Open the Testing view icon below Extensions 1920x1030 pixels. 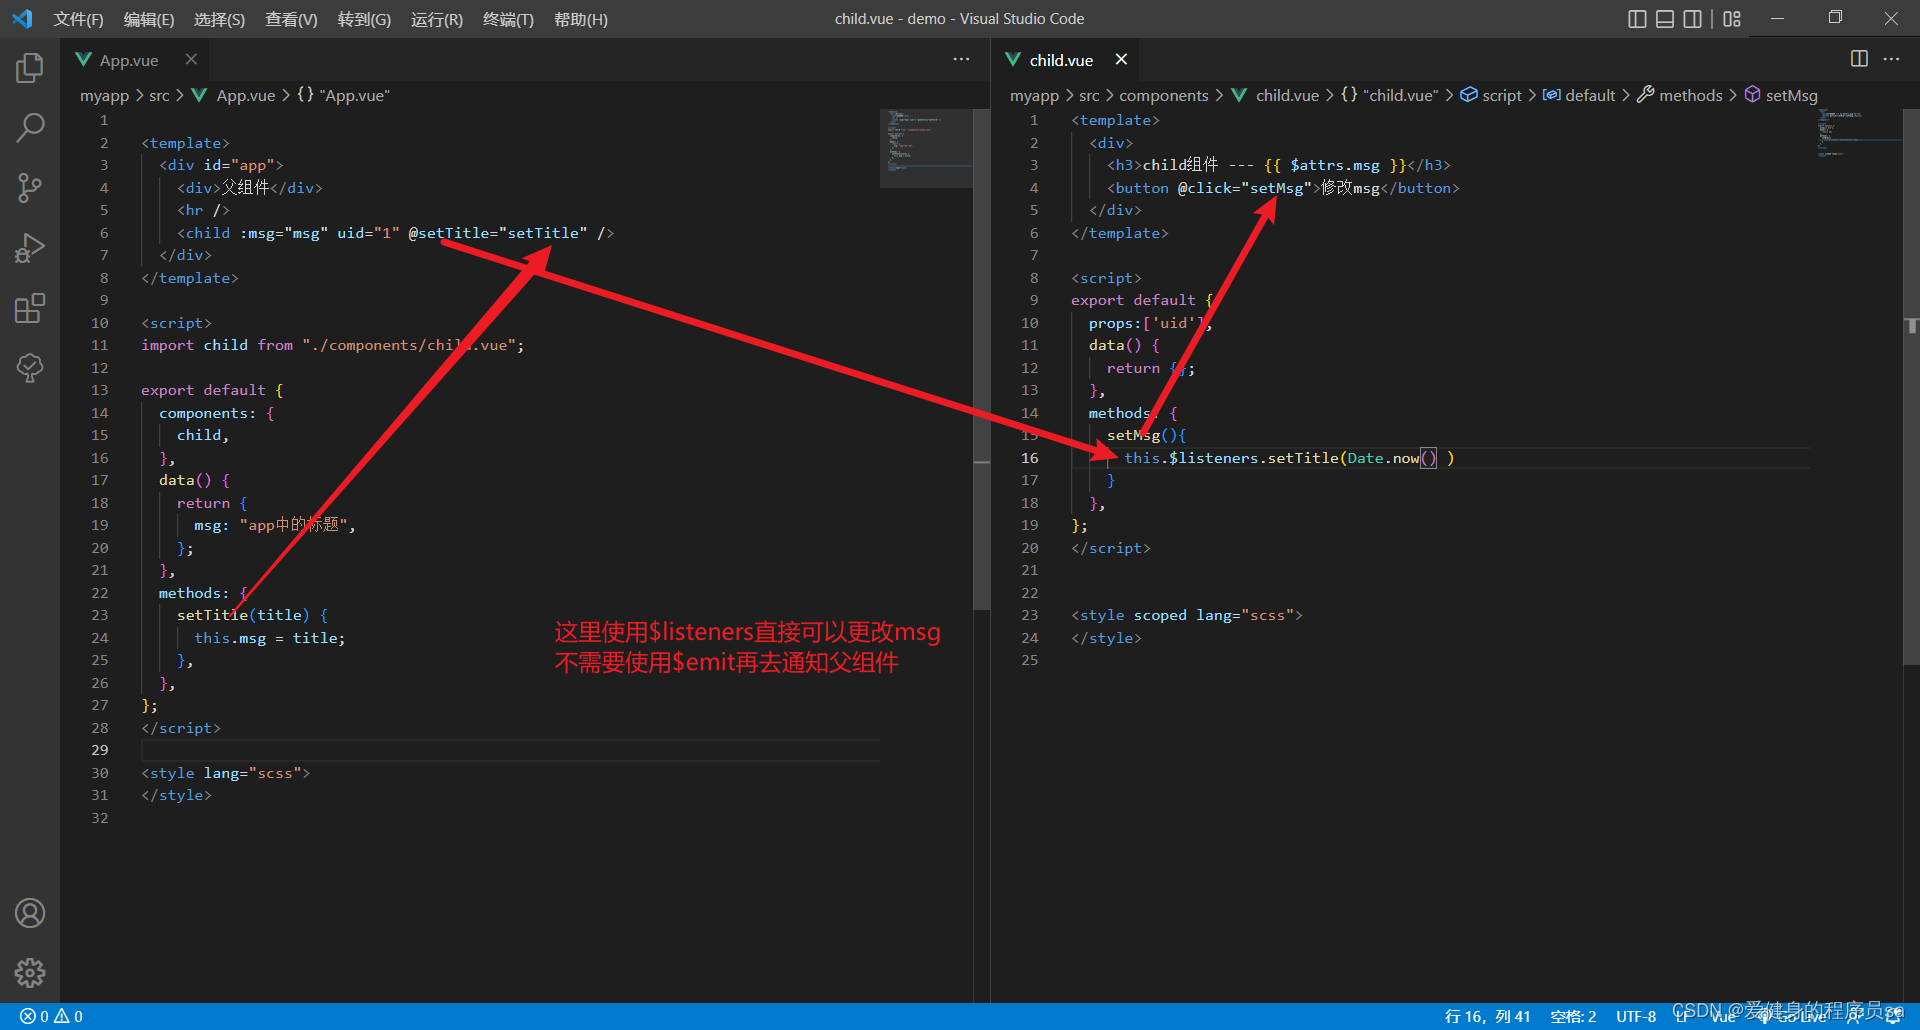point(30,368)
